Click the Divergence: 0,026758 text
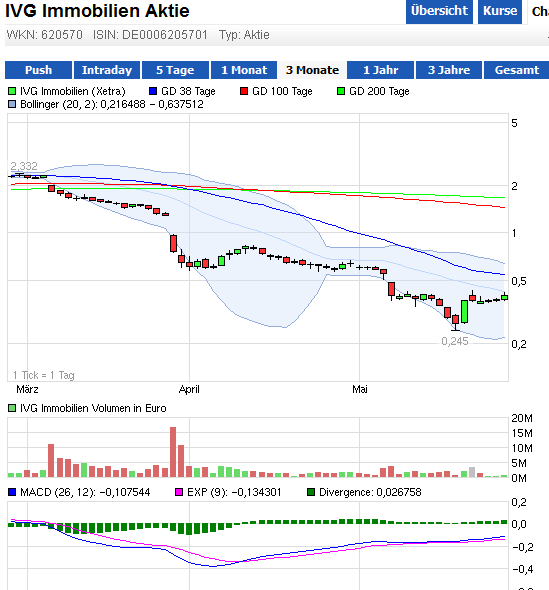The height and width of the screenshot is (590, 549). [370, 492]
